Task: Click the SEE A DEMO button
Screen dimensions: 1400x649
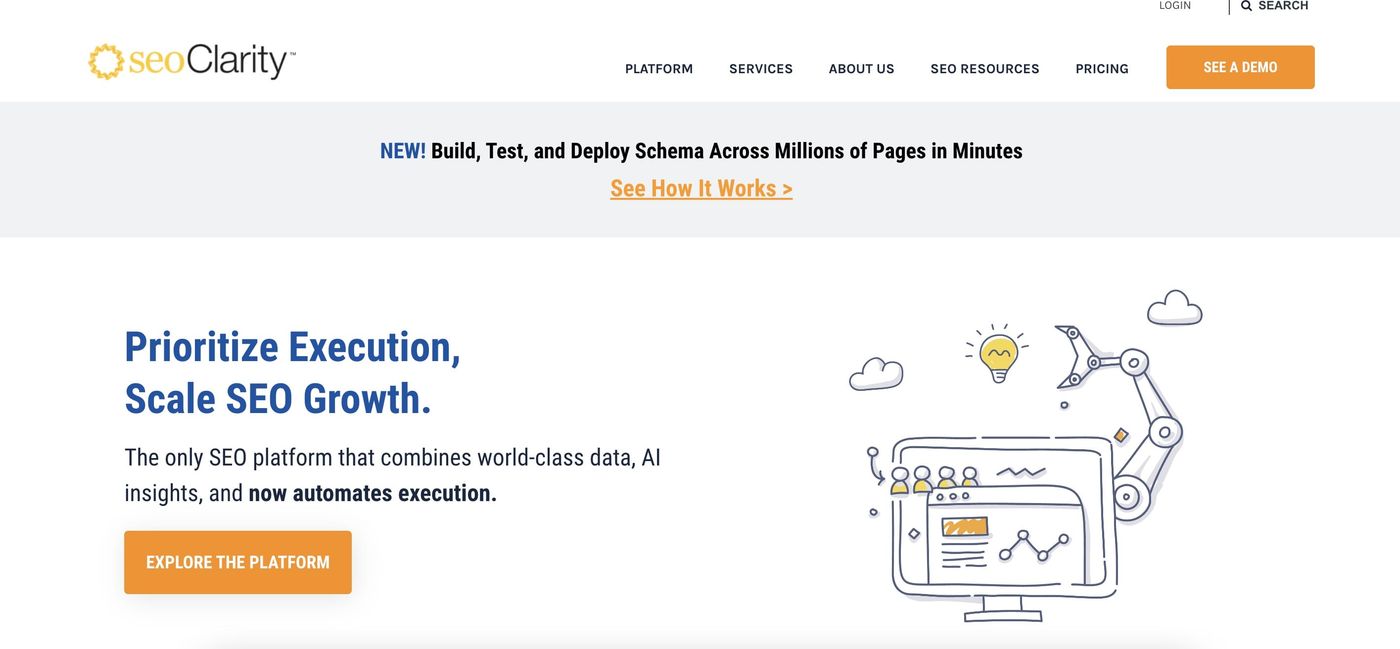Action: (1240, 67)
